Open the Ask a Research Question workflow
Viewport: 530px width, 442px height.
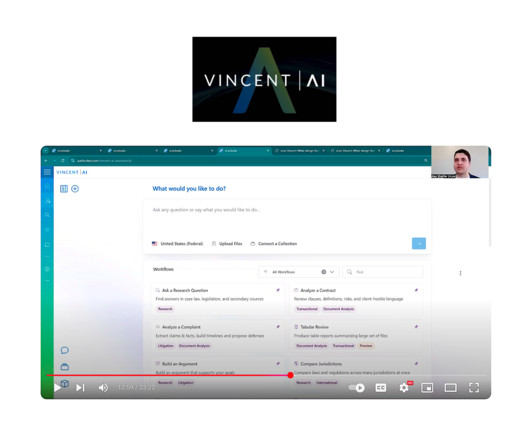click(x=217, y=299)
